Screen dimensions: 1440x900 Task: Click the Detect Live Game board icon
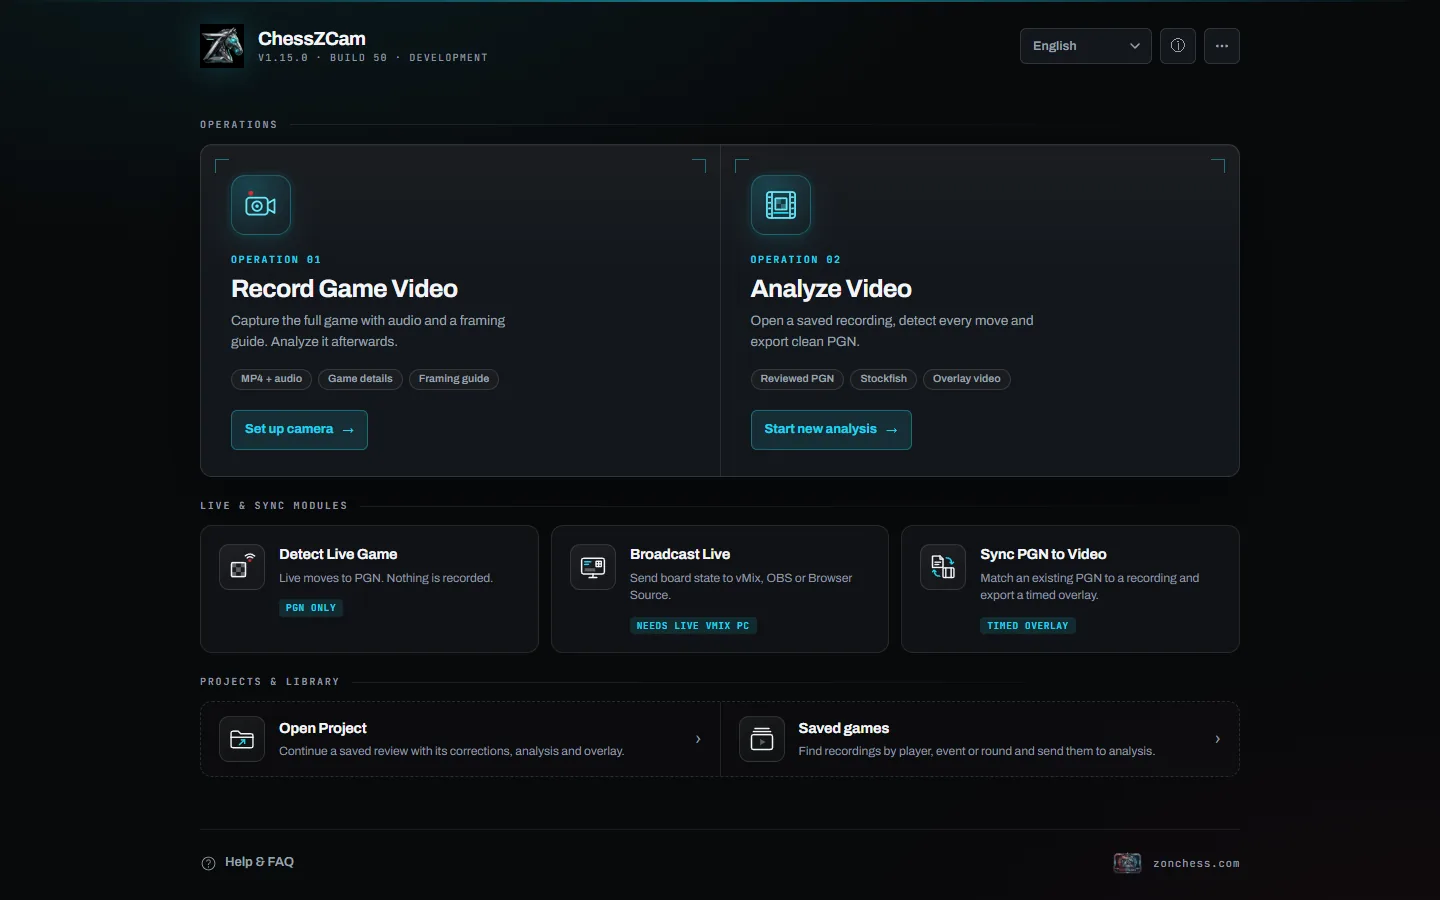242,567
